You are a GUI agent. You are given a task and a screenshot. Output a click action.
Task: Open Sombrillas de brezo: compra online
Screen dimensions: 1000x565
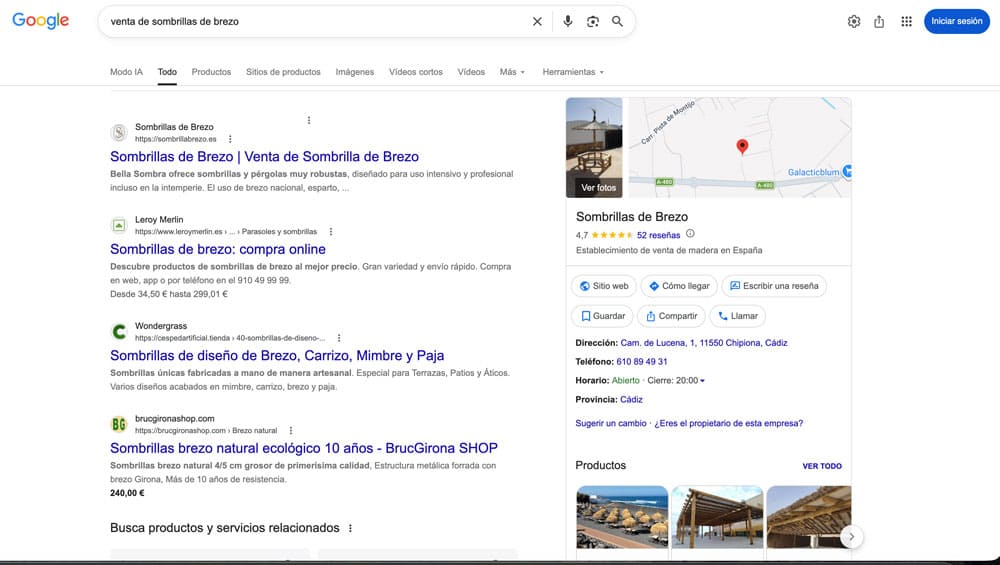point(217,249)
